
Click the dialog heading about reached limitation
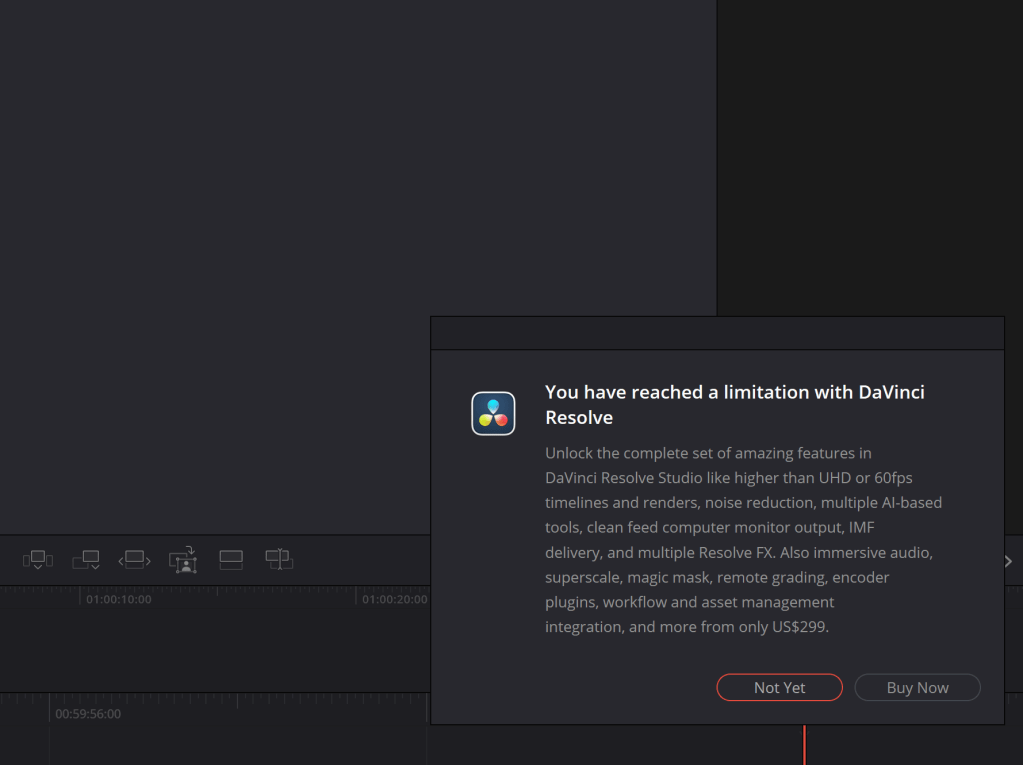pyautogui.click(x=735, y=404)
